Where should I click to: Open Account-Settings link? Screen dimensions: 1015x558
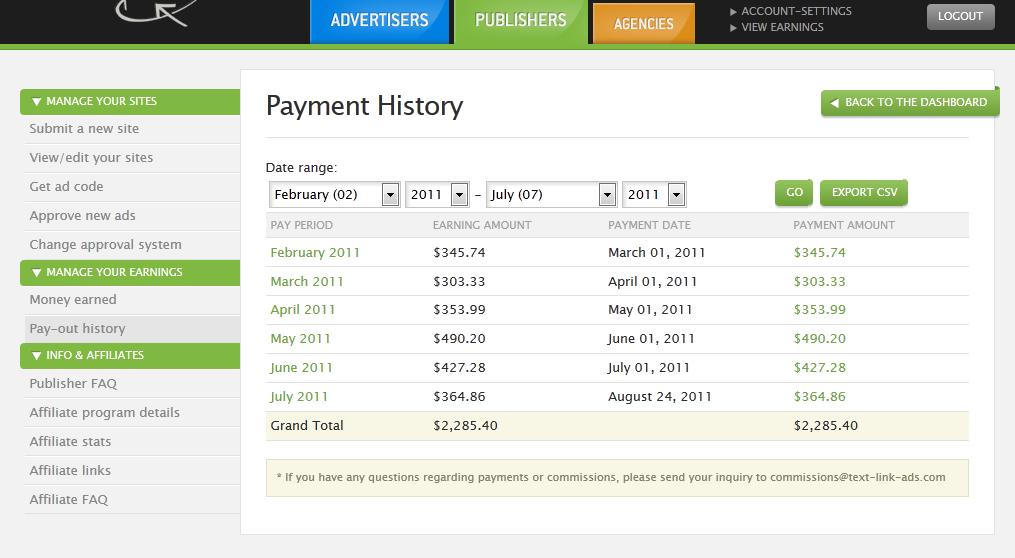(x=796, y=11)
